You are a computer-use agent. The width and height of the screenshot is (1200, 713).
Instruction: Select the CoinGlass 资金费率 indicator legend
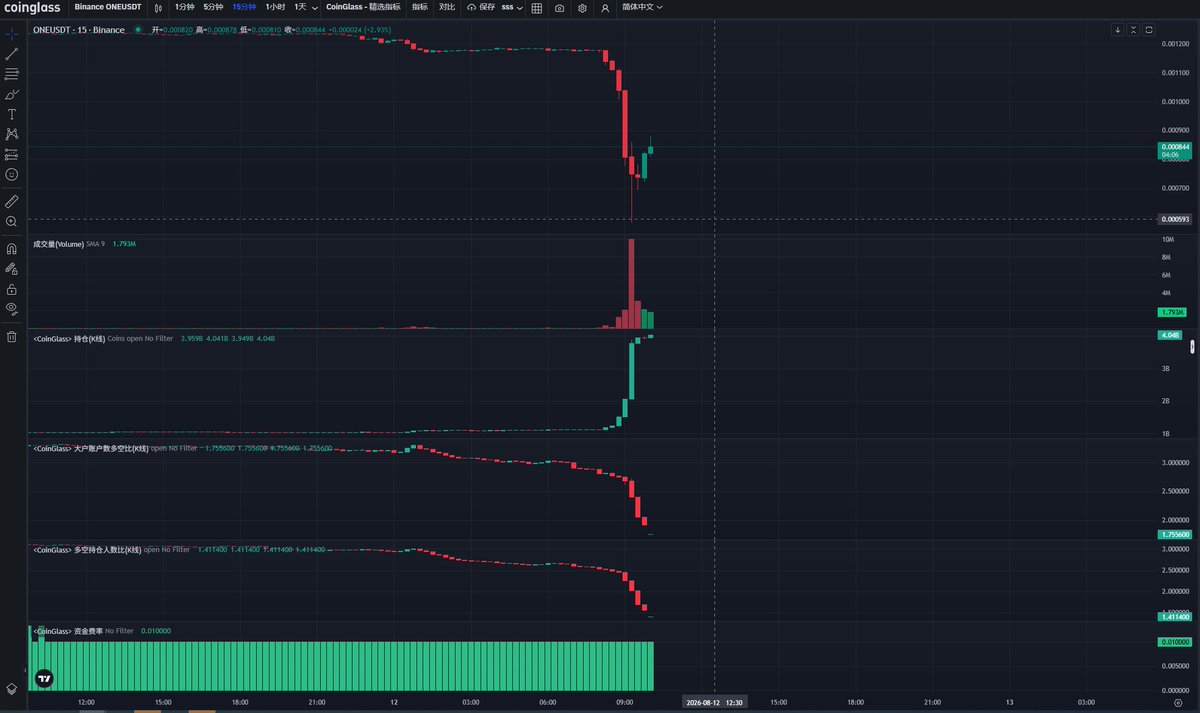click(x=67, y=631)
